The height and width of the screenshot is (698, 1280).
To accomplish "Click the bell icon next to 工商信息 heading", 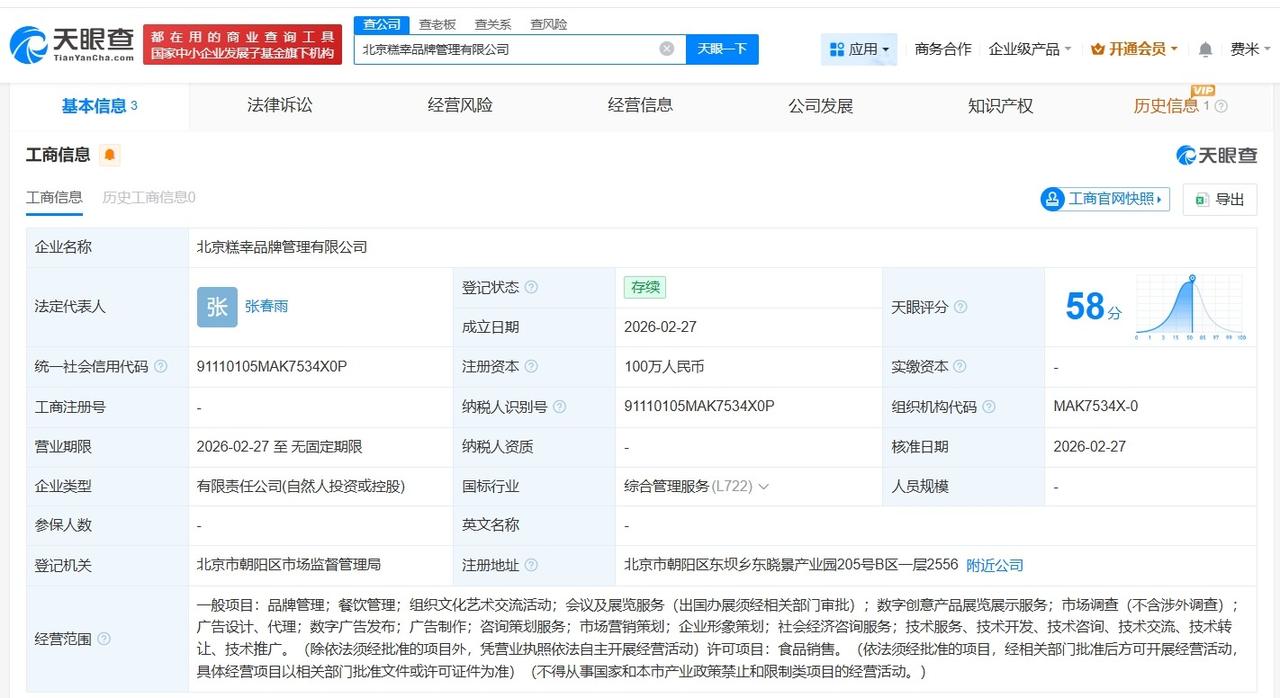I will pos(110,155).
